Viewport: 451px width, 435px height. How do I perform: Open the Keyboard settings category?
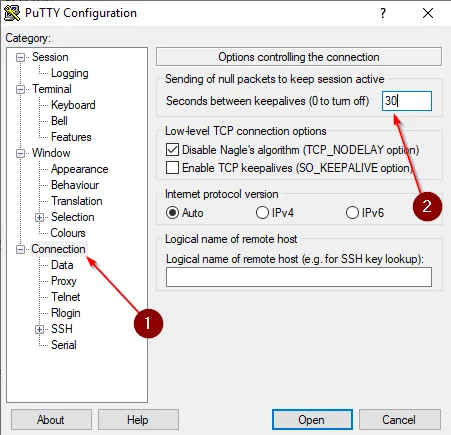(x=73, y=105)
